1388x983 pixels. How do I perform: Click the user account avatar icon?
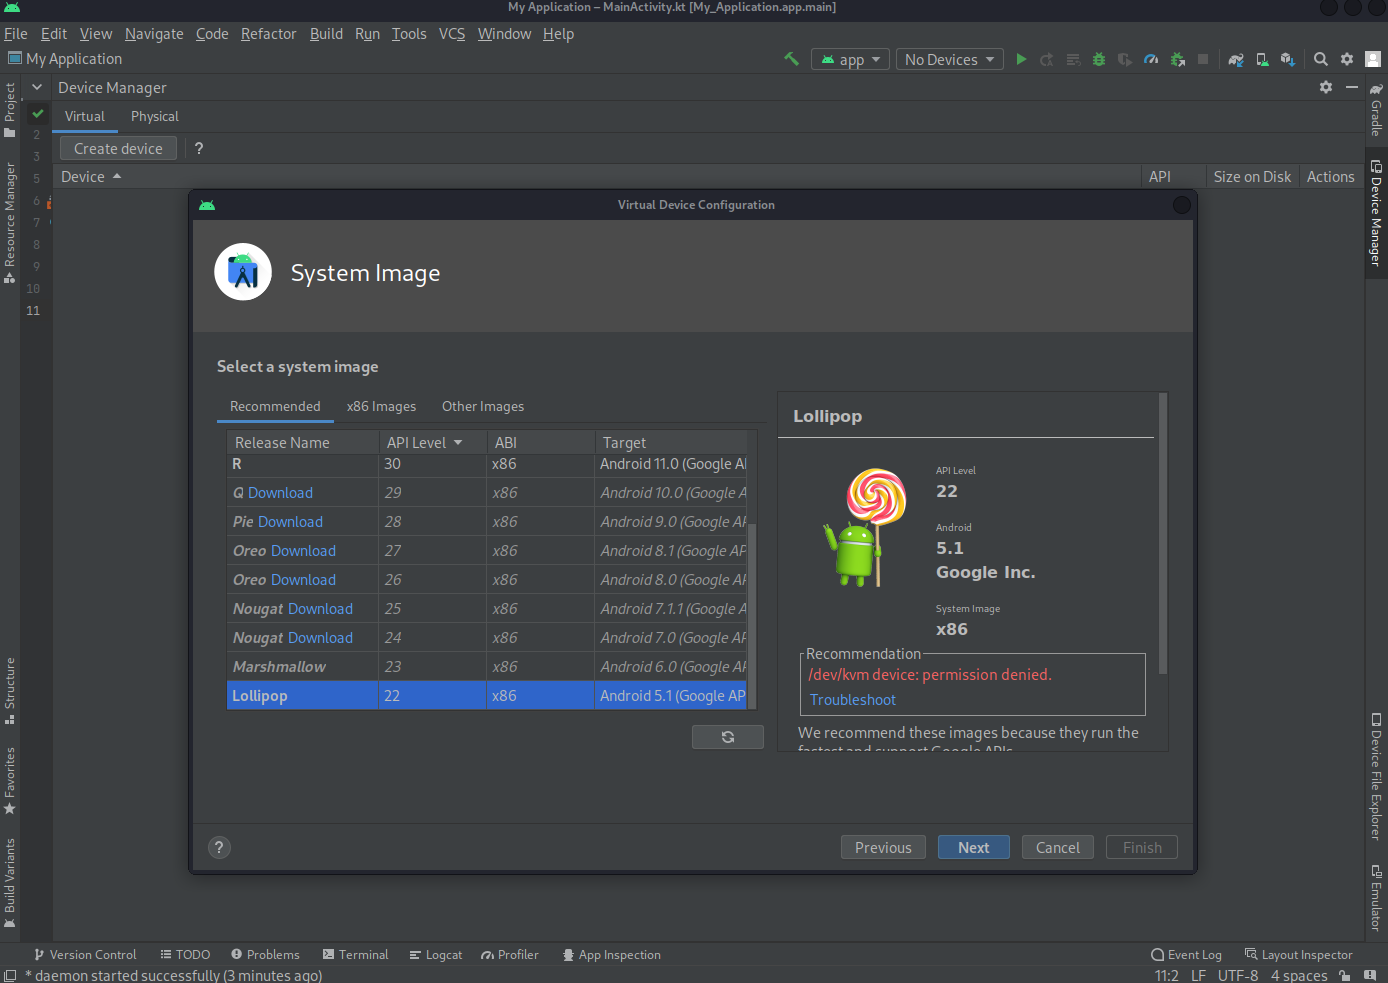click(1373, 59)
